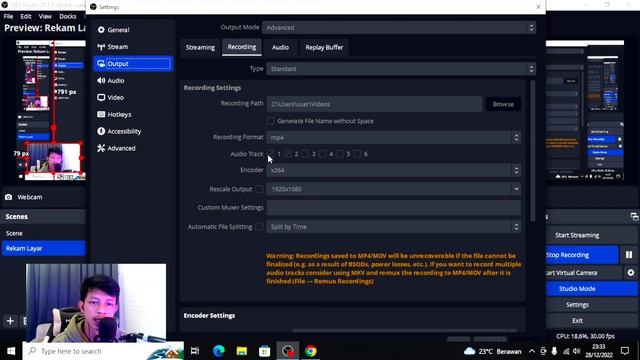Enable audio track 6 checkbox
Viewport: 640px width, 360px height.
click(x=358, y=154)
